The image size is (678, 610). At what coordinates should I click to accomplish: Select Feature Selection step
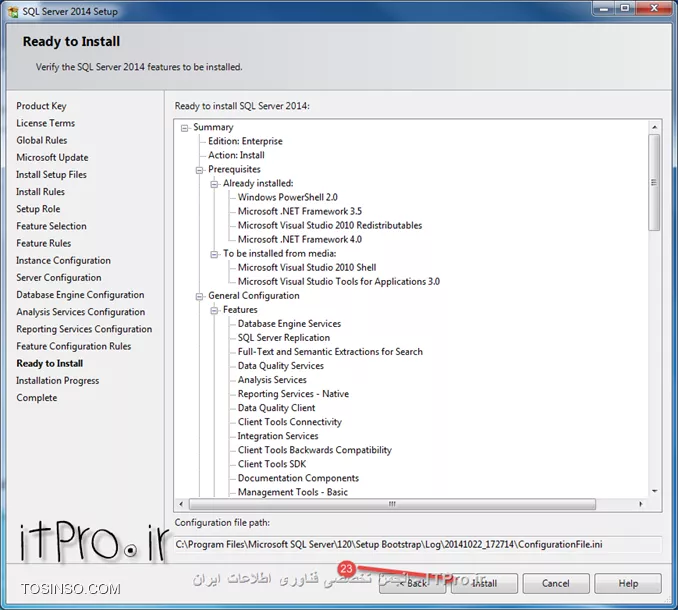pyautogui.click(x=51, y=226)
